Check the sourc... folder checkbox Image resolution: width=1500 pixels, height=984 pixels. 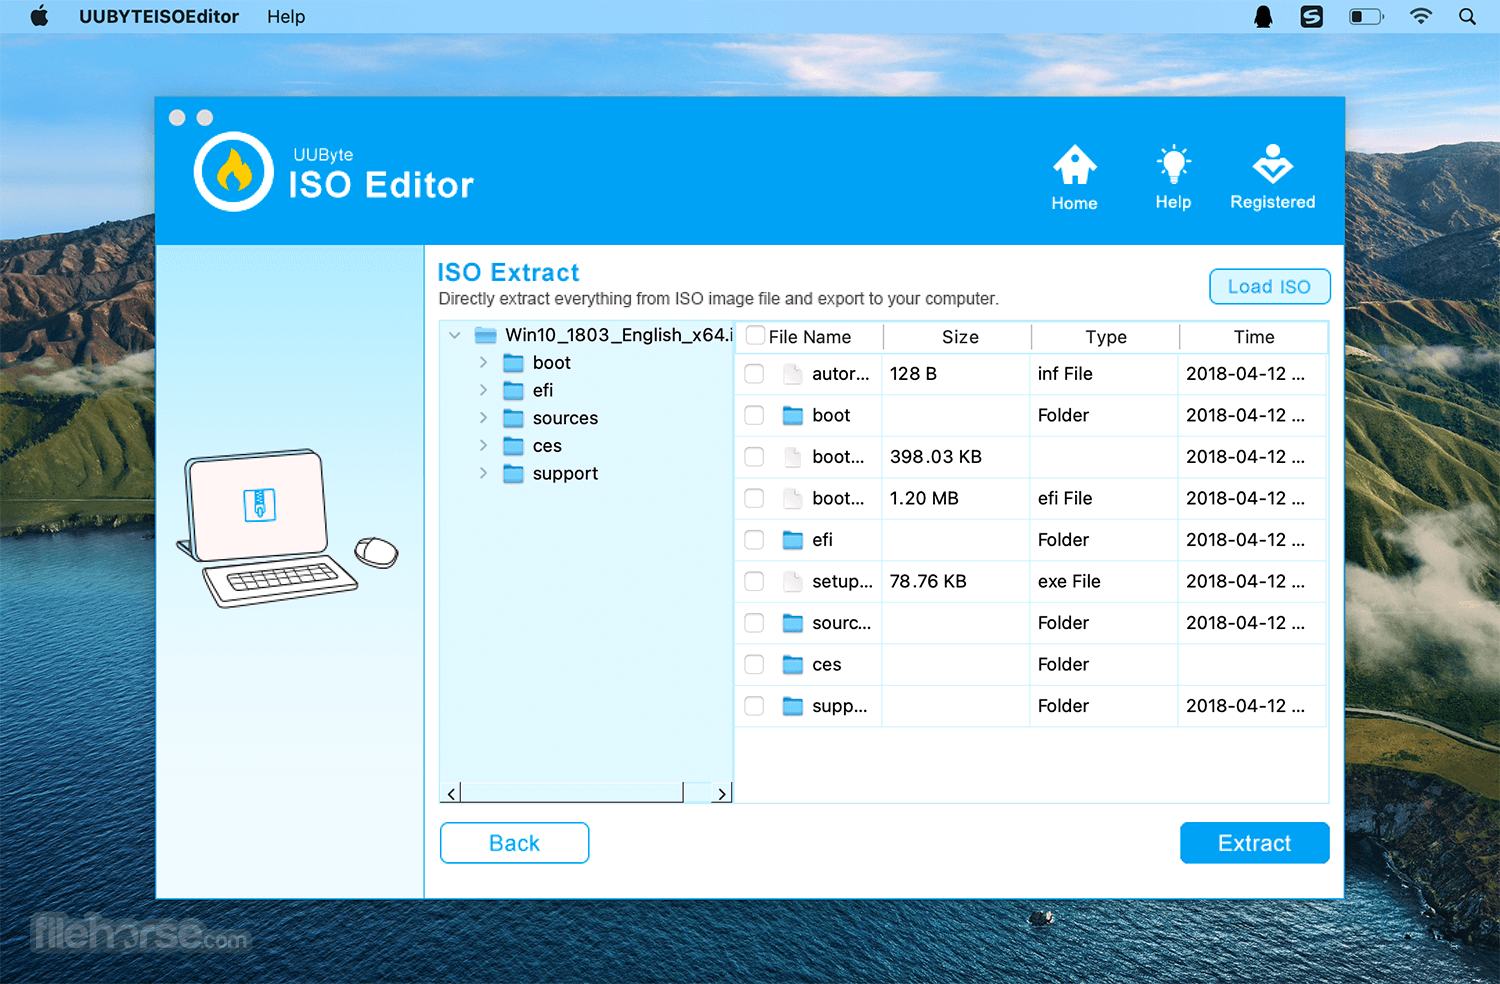pyautogui.click(x=754, y=623)
